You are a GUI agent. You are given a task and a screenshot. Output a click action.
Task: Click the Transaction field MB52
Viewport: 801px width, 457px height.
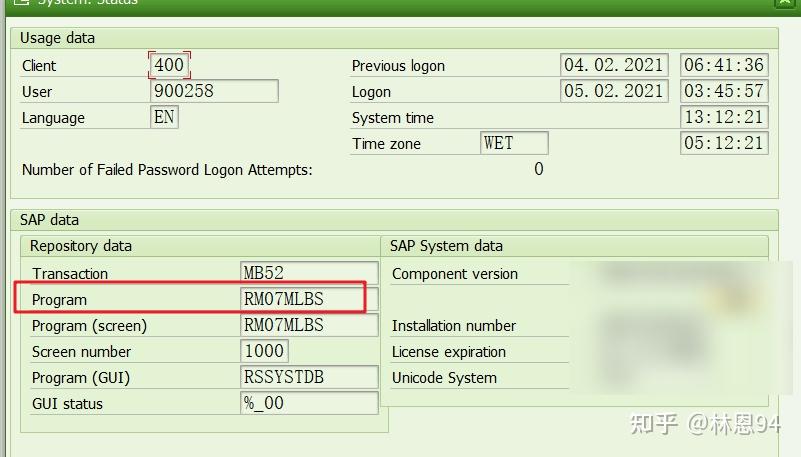pos(309,273)
